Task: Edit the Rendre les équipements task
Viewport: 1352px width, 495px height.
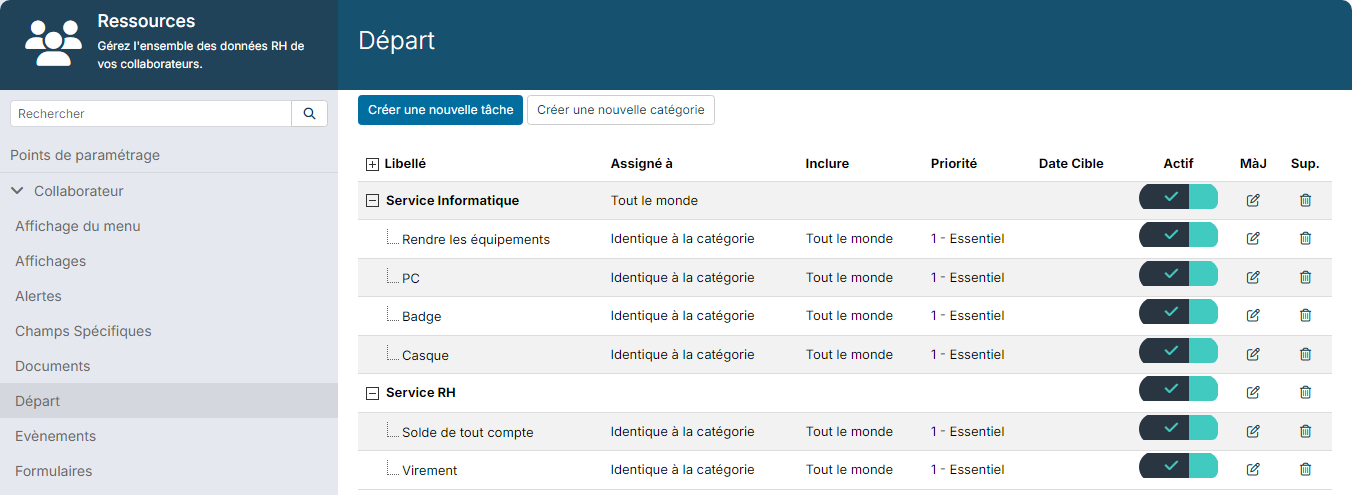Action: [x=1253, y=238]
